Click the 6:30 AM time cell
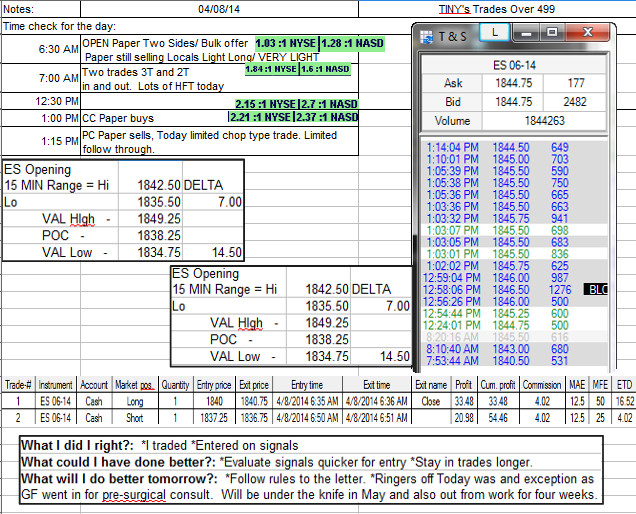The image size is (636, 514). pyautogui.click(x=41, y=49)
